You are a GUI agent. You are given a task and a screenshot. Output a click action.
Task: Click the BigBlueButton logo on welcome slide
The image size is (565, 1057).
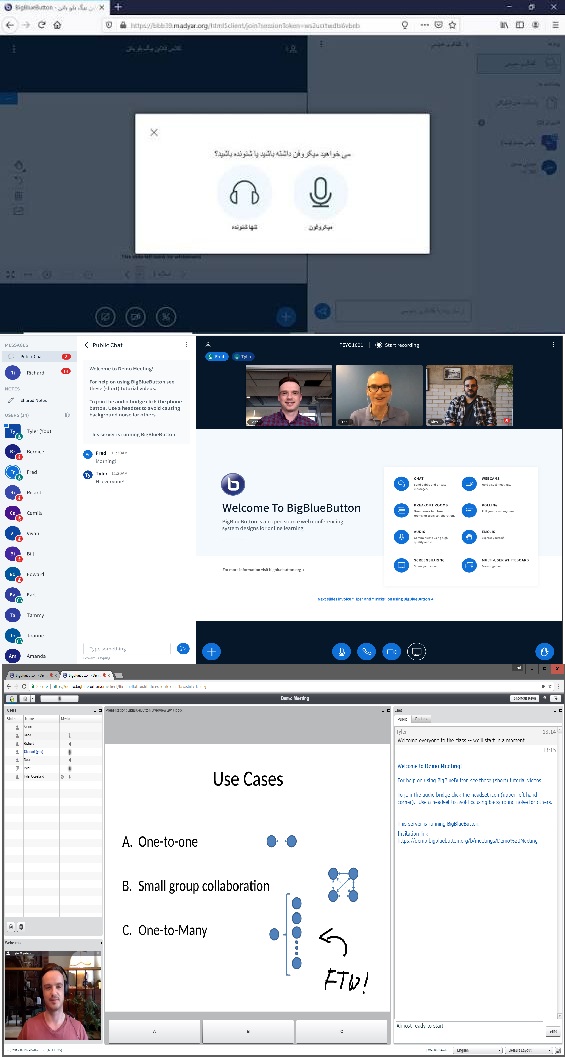click(x=233, y=484)
